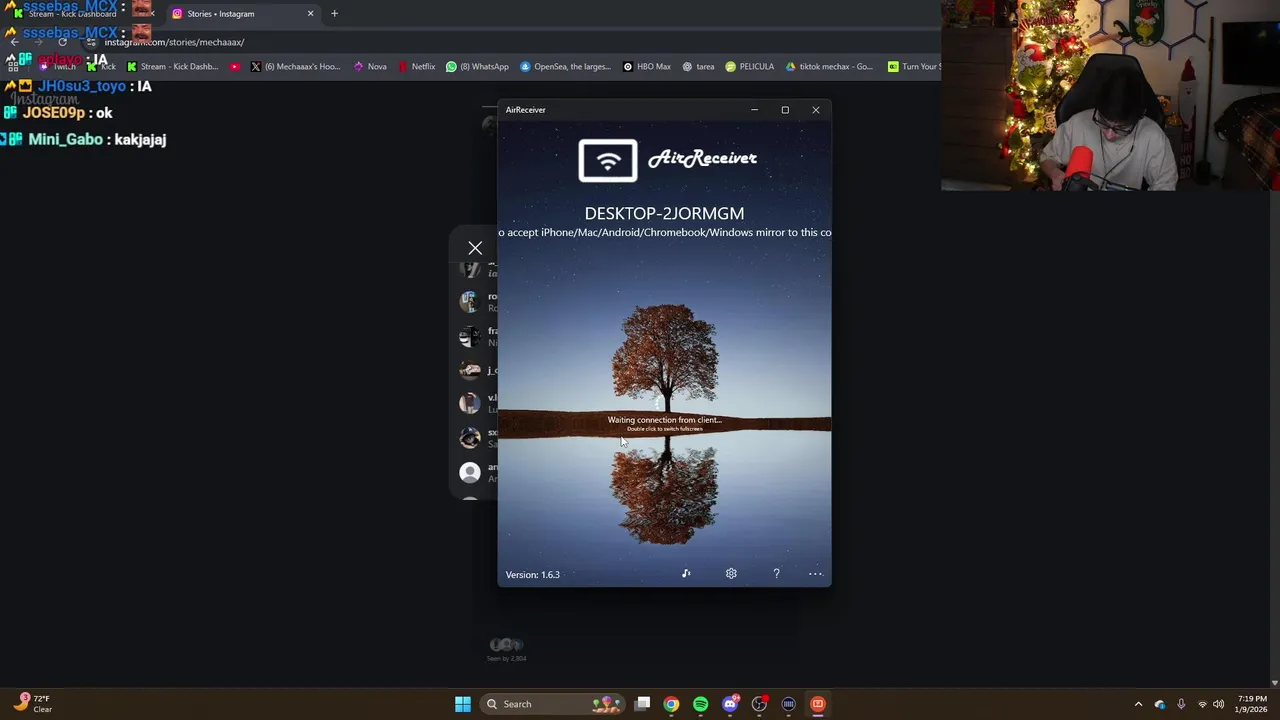The height and width of the screenshot is (720, 1280).
Task: Click the AirReceiver Wi-Fi logo icon
Action: point(608,161)
